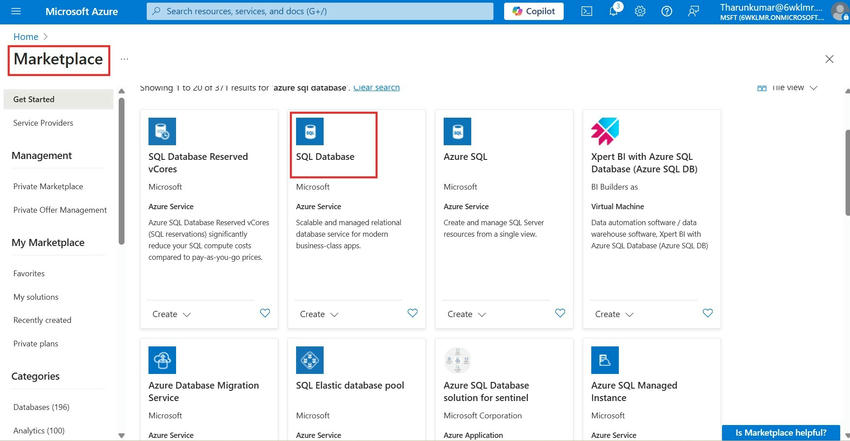Open the portal hamburger menu
850x441 pixels.
[16, 11]
